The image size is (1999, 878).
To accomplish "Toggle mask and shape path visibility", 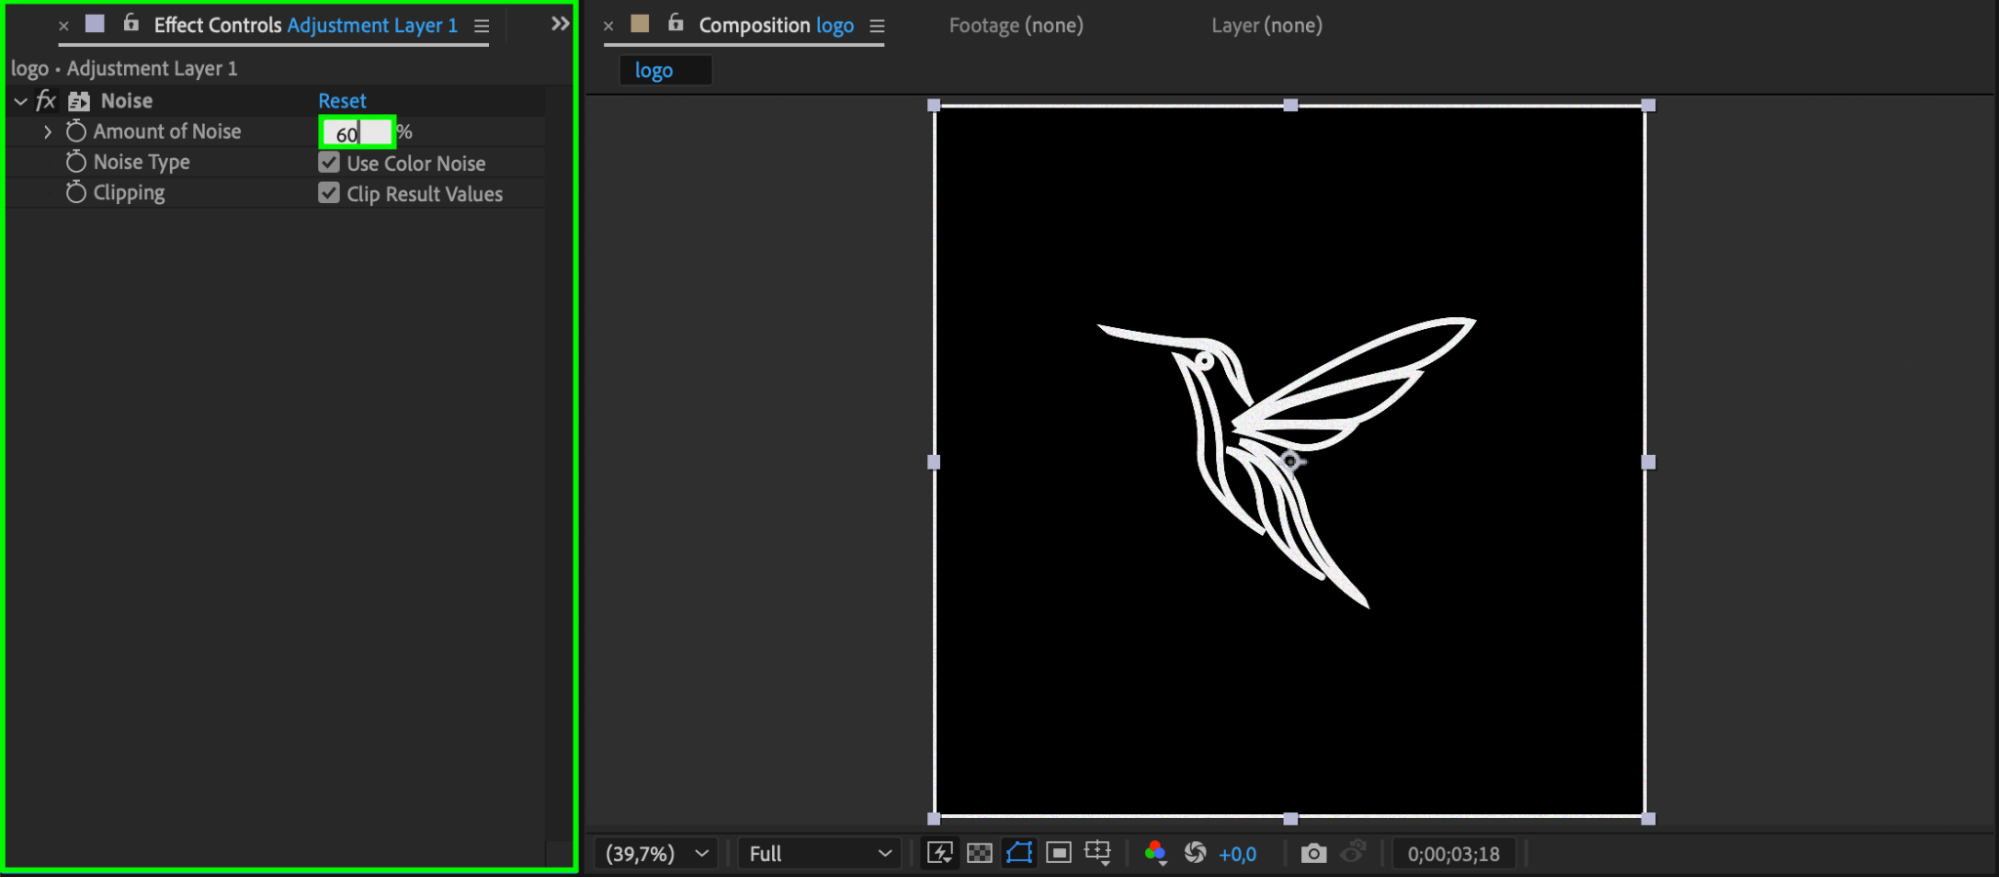I will pos(1019,853).
